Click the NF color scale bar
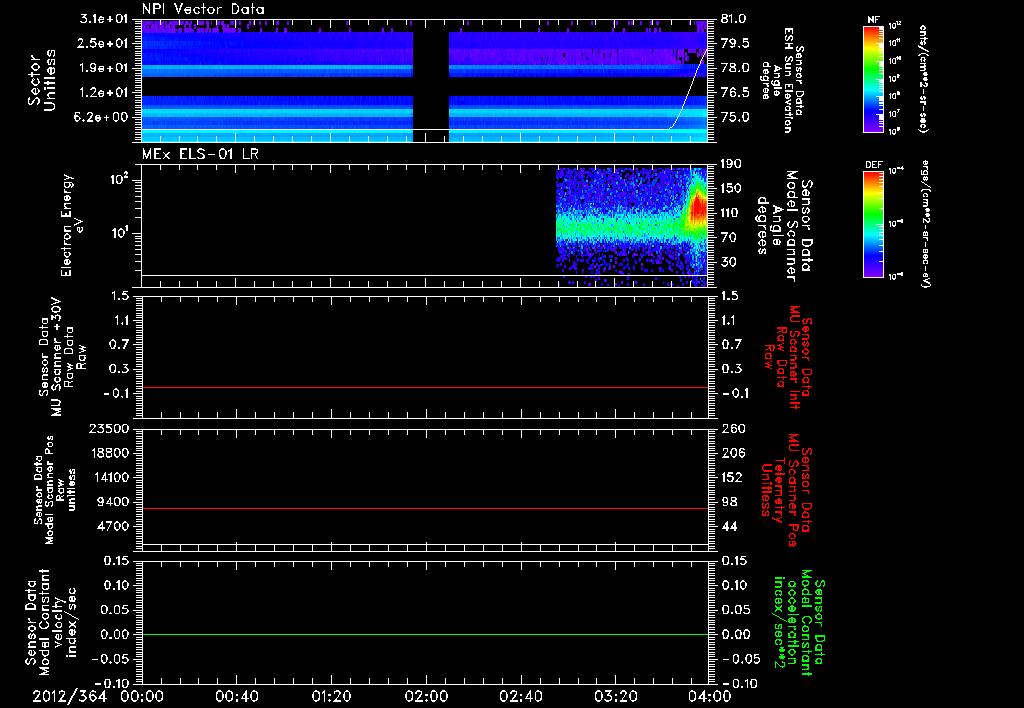Screen dimensions: 1024x708 click(x=874, y=79)
